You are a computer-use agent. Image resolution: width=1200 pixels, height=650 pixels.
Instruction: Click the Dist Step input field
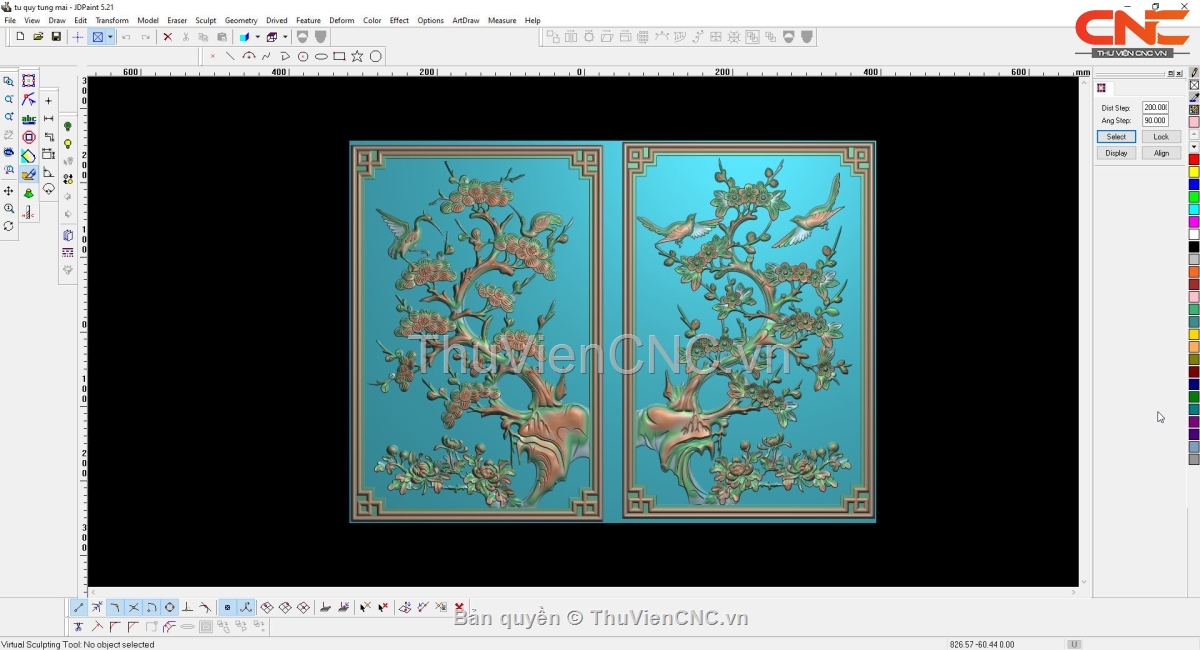(1155, 108)
